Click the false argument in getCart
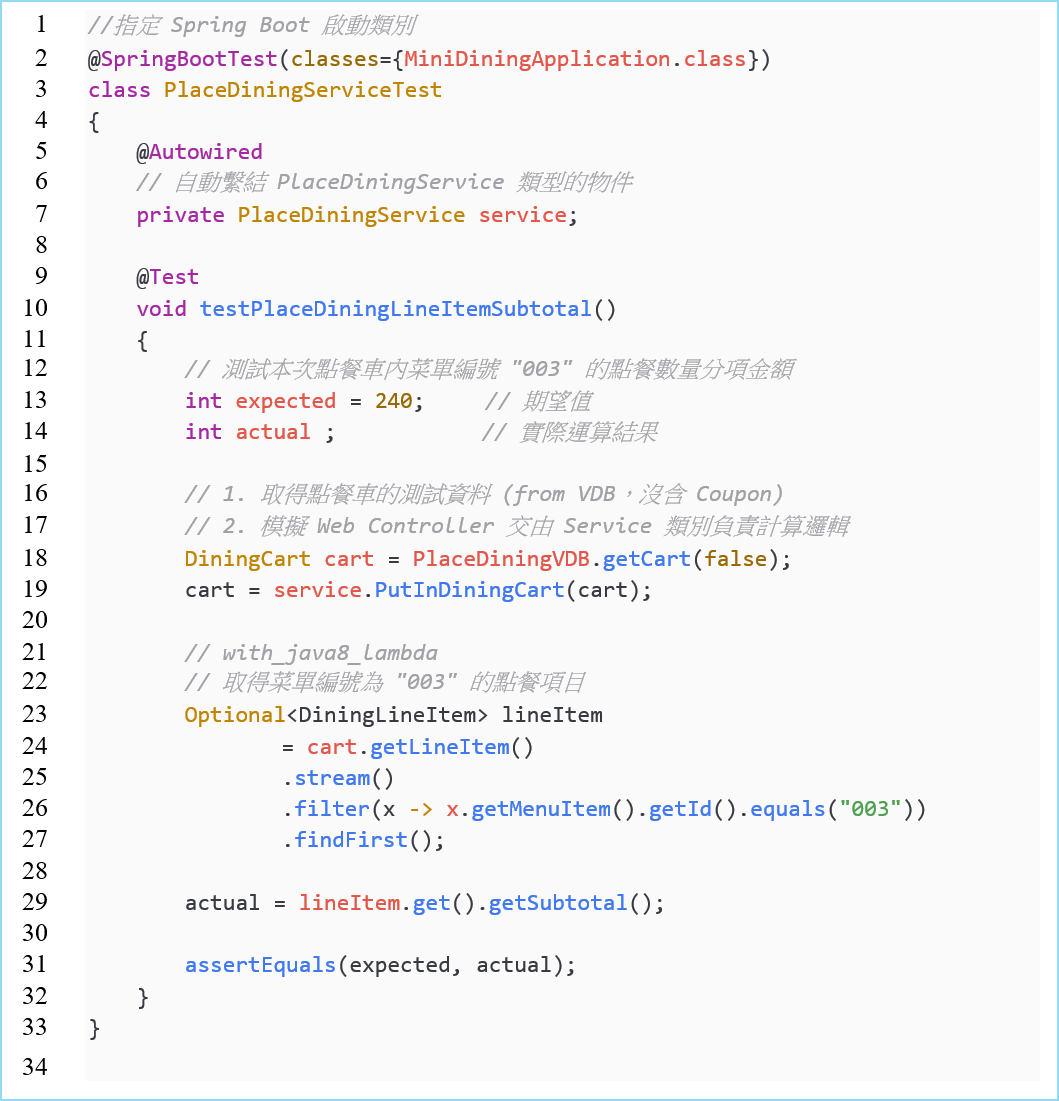The height and width of the screenshot is (1101, 1059). (736, 559)
